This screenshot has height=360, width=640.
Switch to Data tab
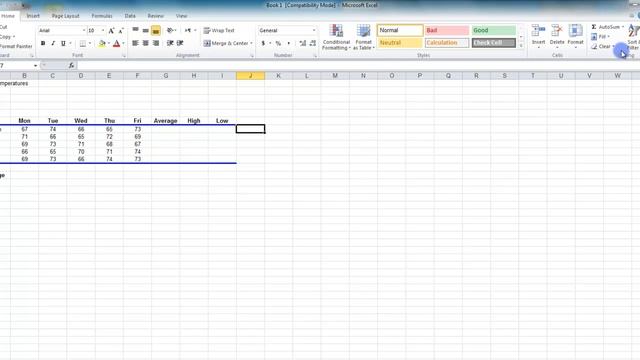[130, 16]
